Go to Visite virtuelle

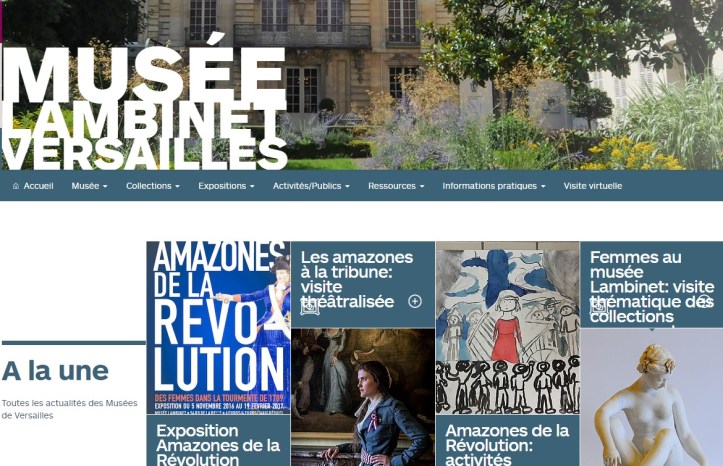coord(593,186)
